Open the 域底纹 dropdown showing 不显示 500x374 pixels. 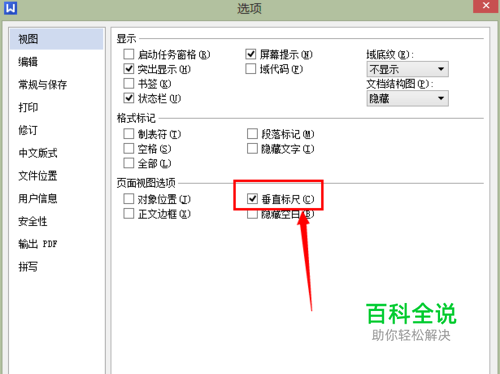[x=407, y=69]
